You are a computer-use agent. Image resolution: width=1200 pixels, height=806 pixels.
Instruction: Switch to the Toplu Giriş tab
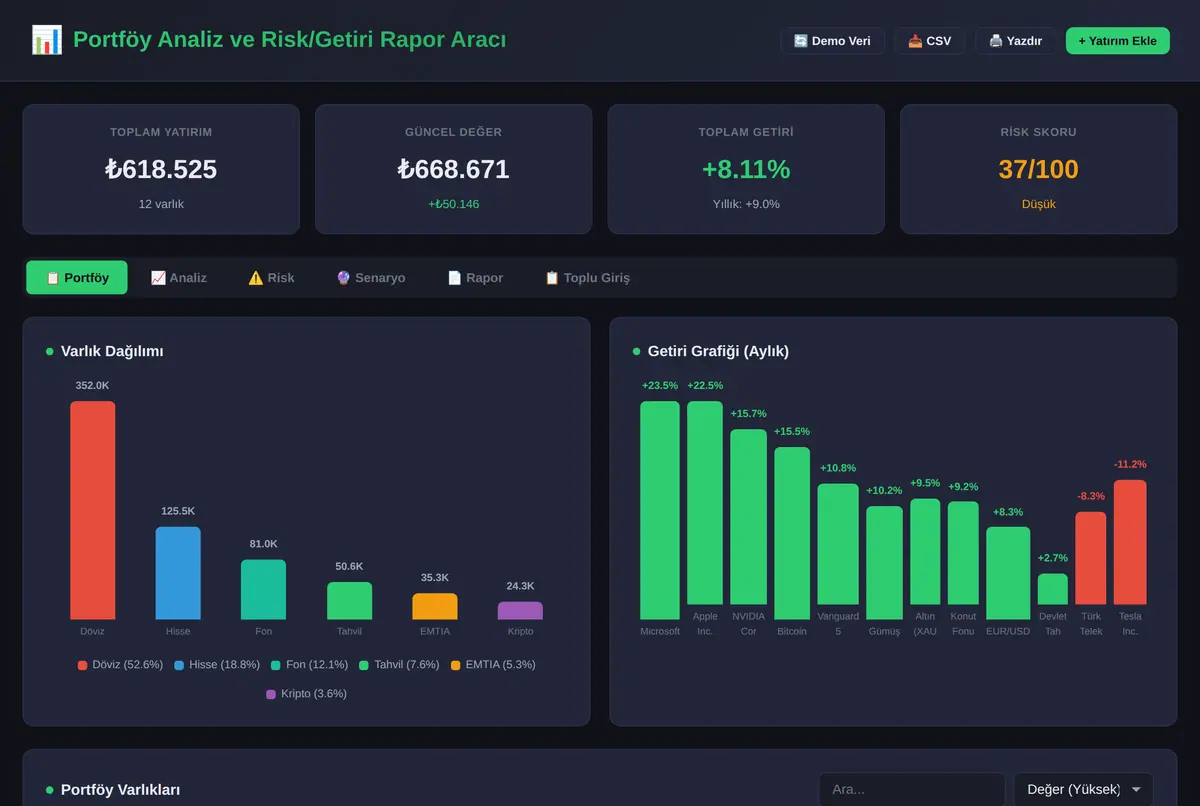point(587,278)
